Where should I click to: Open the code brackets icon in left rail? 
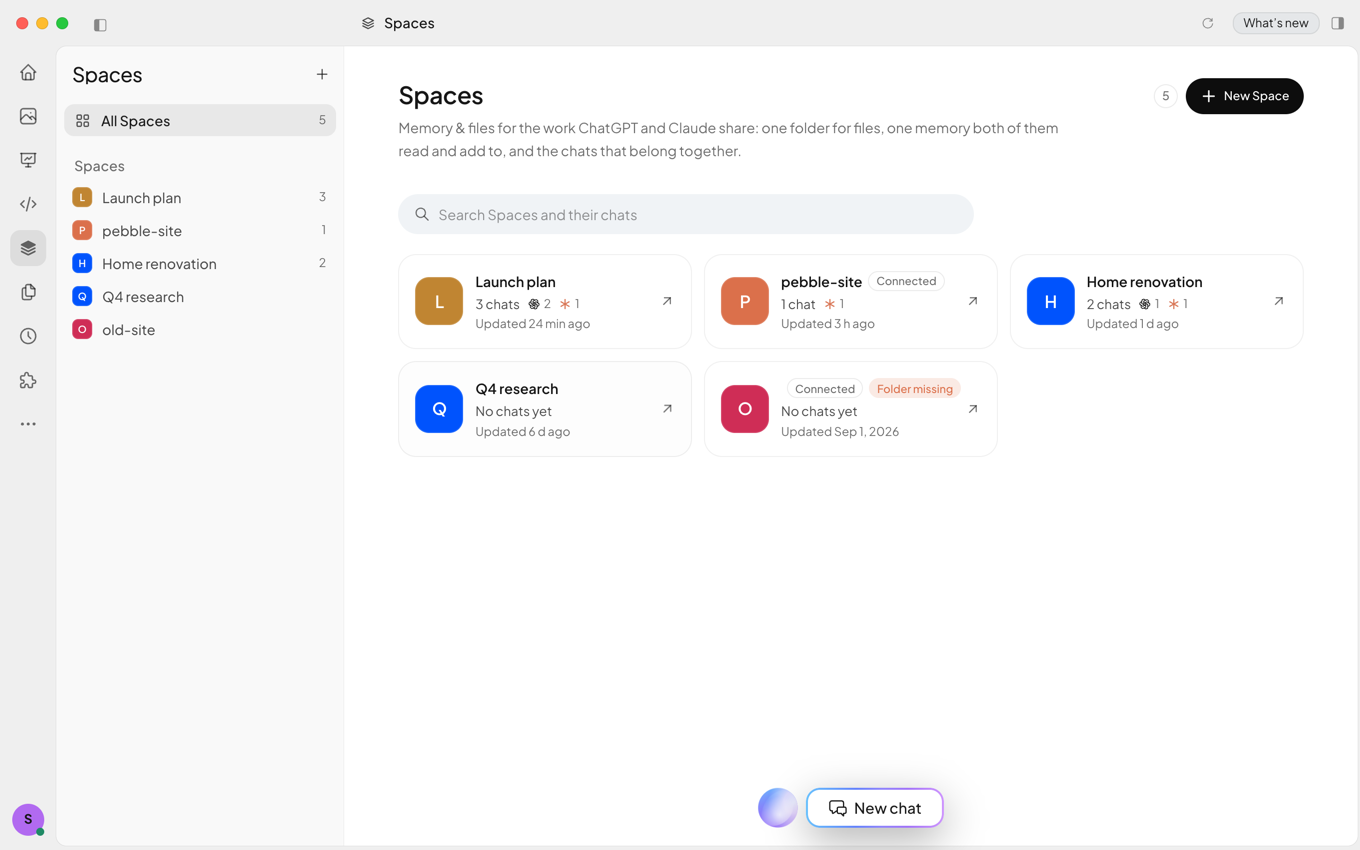pos(28,204)
